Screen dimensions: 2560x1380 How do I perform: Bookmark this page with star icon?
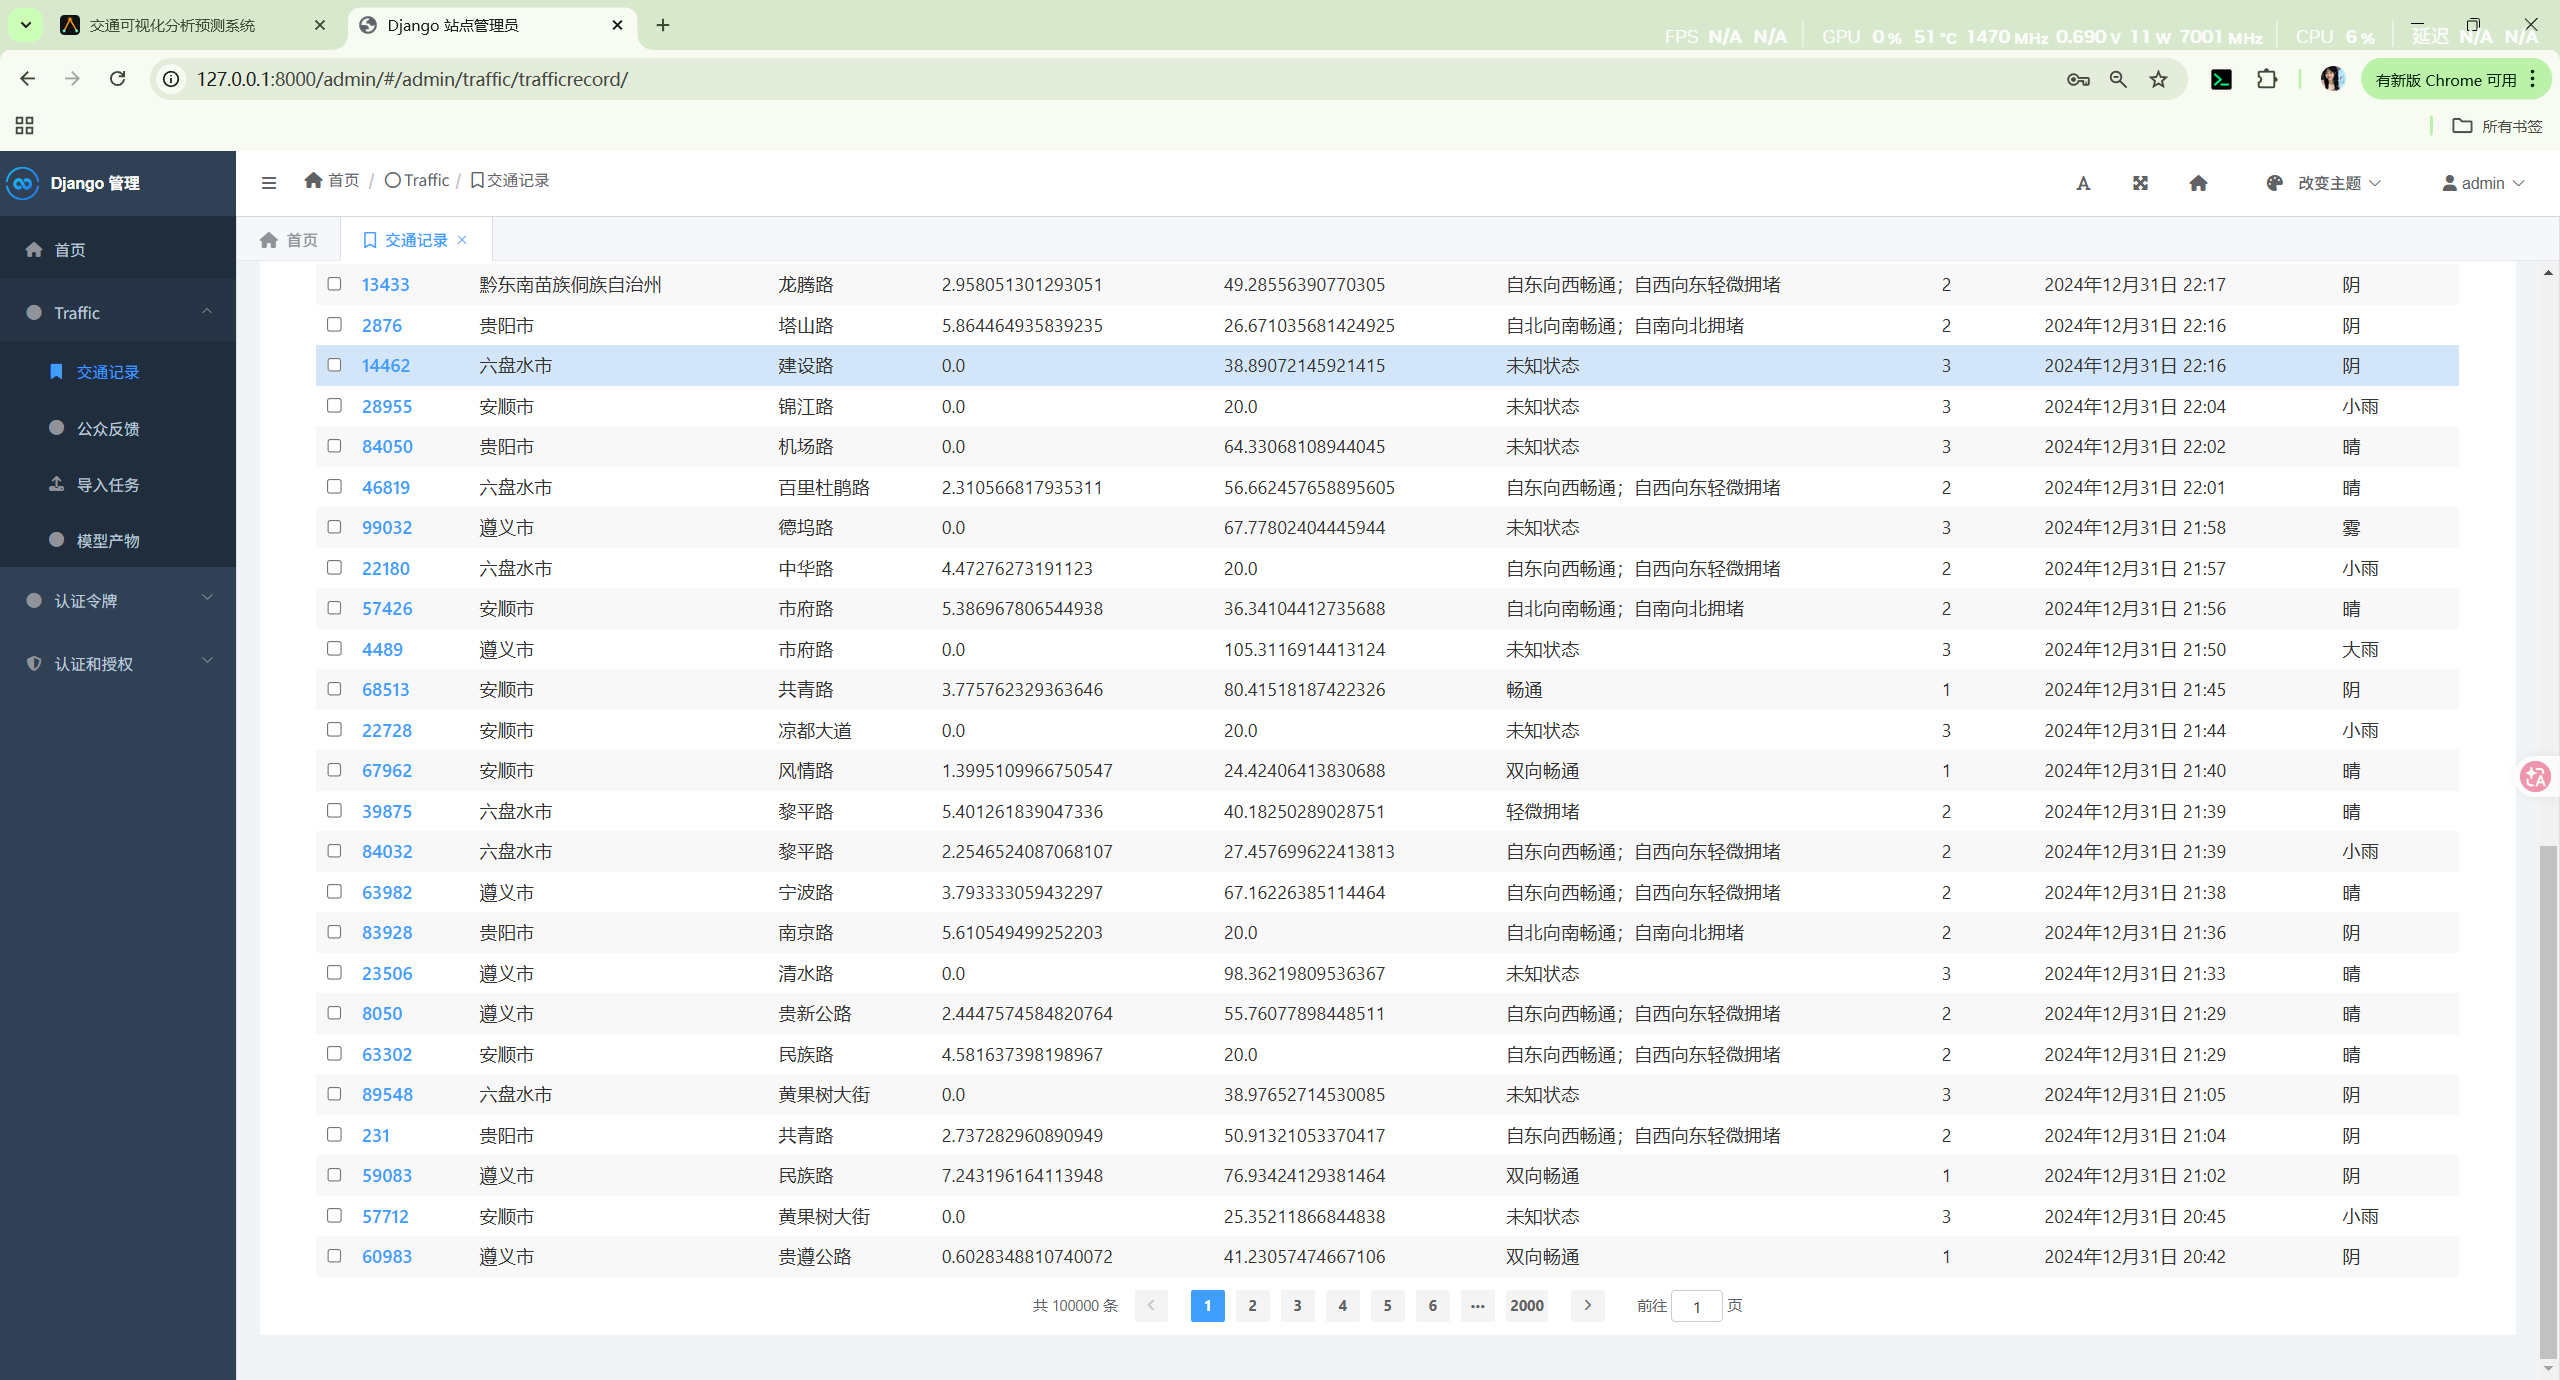(x=2159, y=80)
